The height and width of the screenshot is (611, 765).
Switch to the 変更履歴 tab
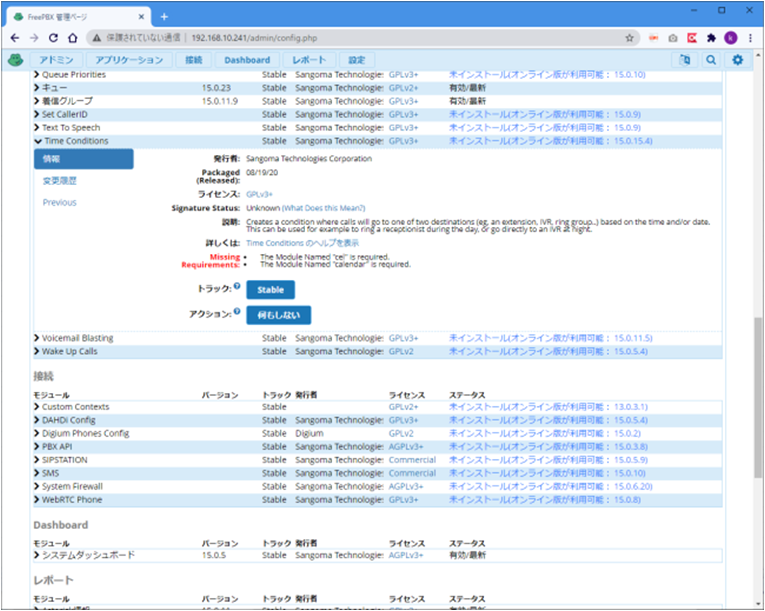click(x=60, y=181)
